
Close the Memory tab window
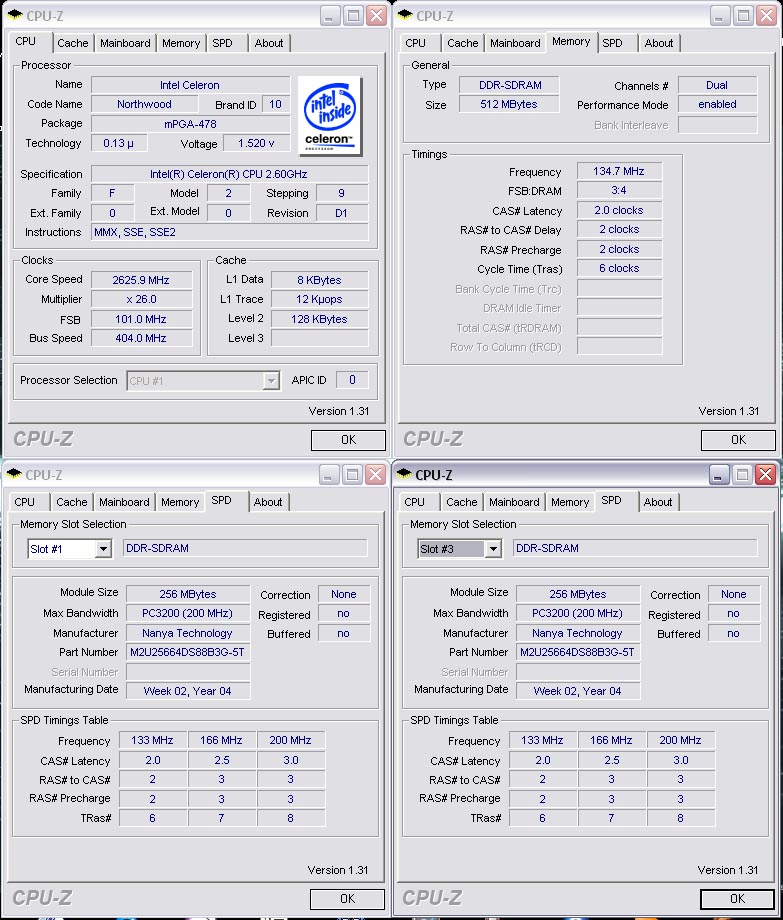[x=766, y=16]
